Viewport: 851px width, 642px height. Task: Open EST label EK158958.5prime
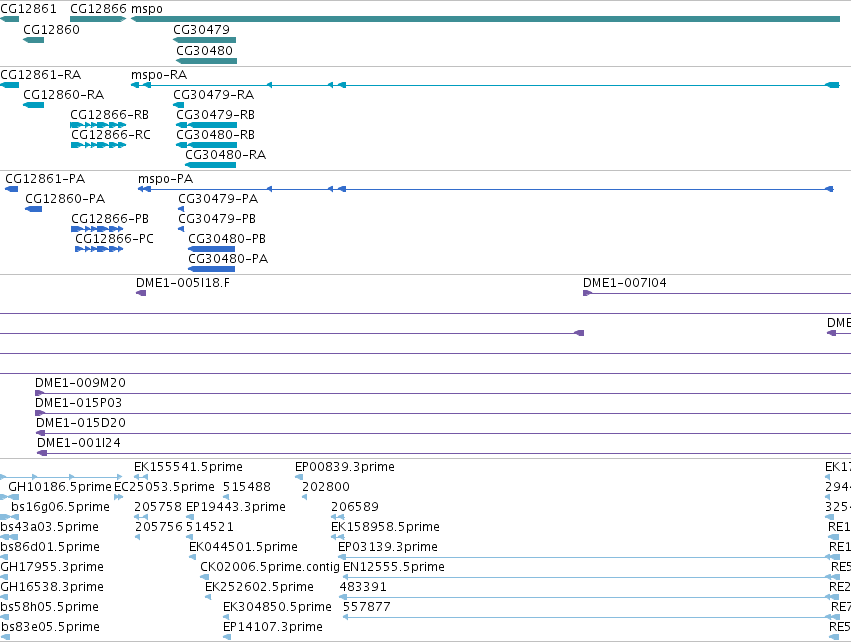pos(385,527)
